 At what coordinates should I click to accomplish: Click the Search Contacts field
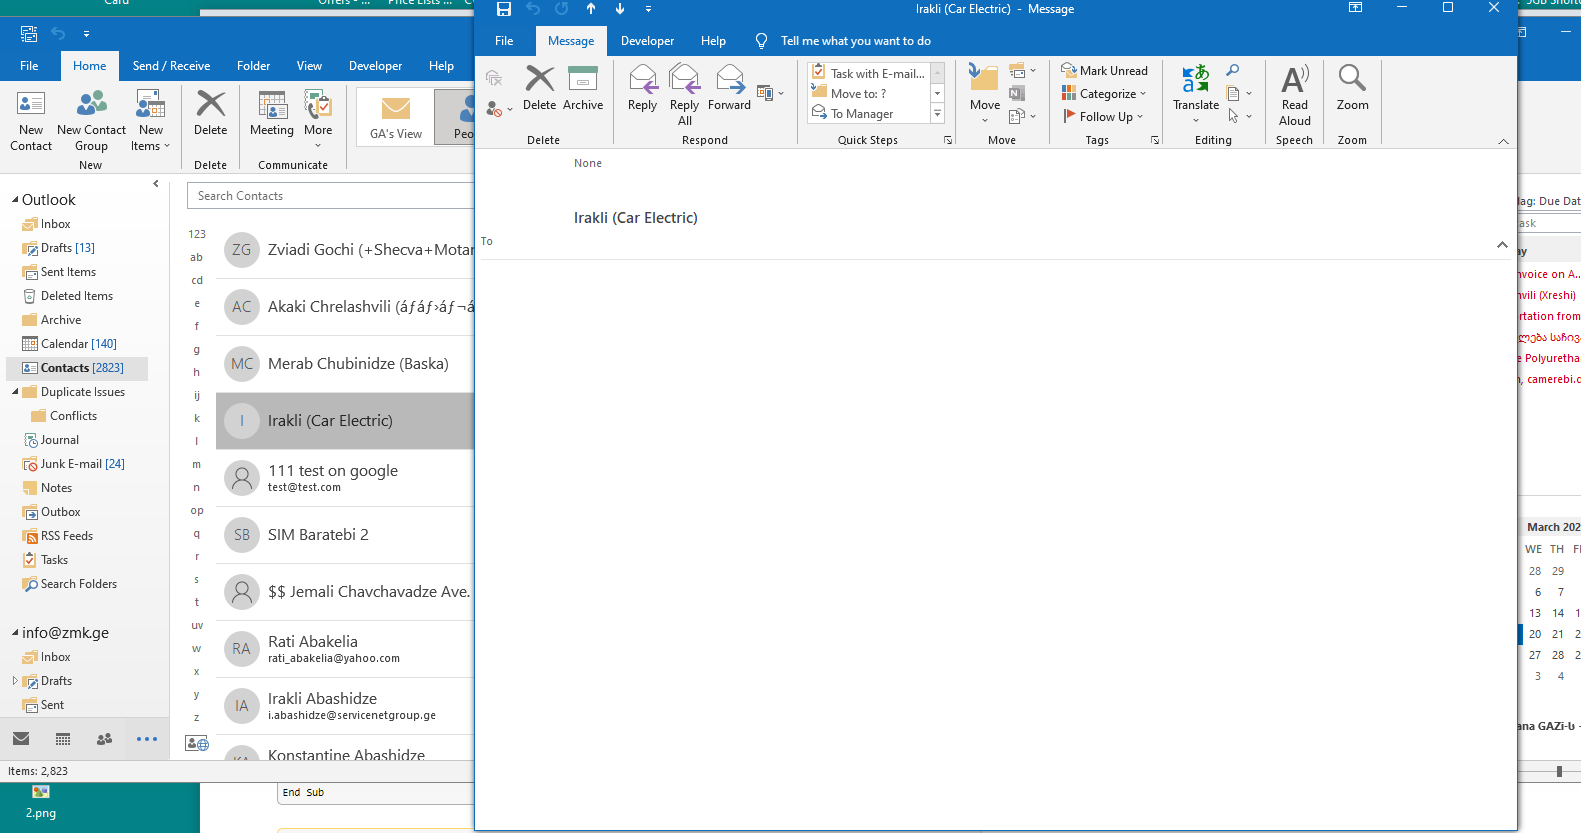coord(330,196)
